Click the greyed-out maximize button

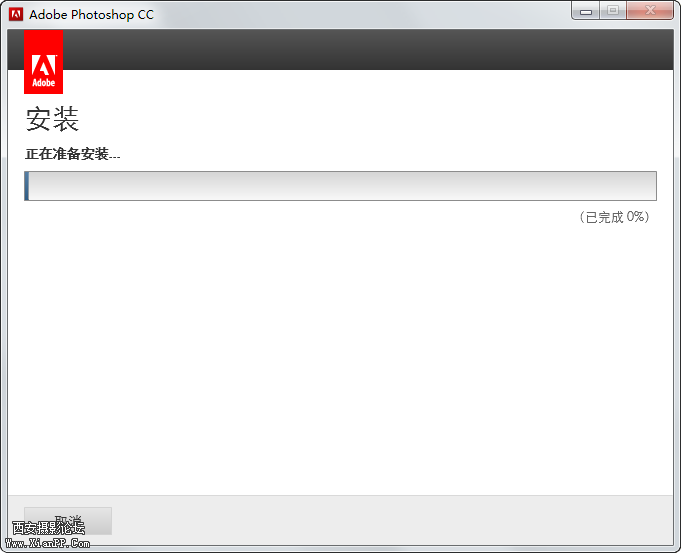click(611, 12)
